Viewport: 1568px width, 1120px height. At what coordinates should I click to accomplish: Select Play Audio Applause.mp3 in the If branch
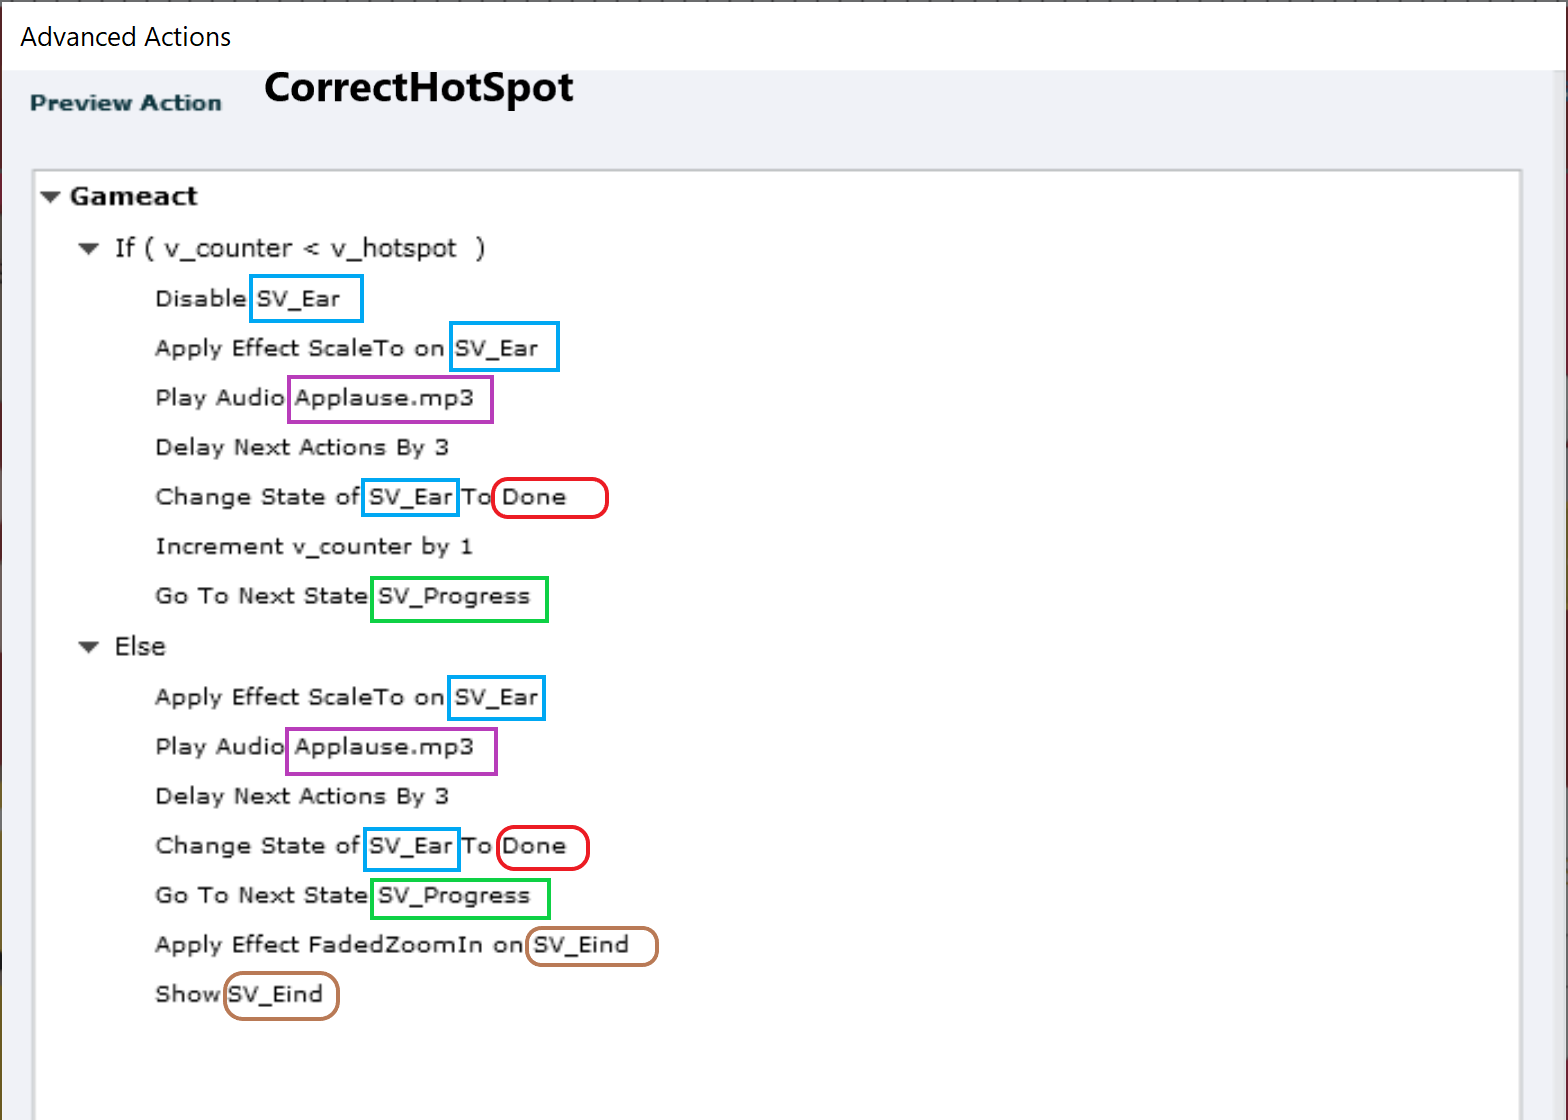click(x=314, y=398)
